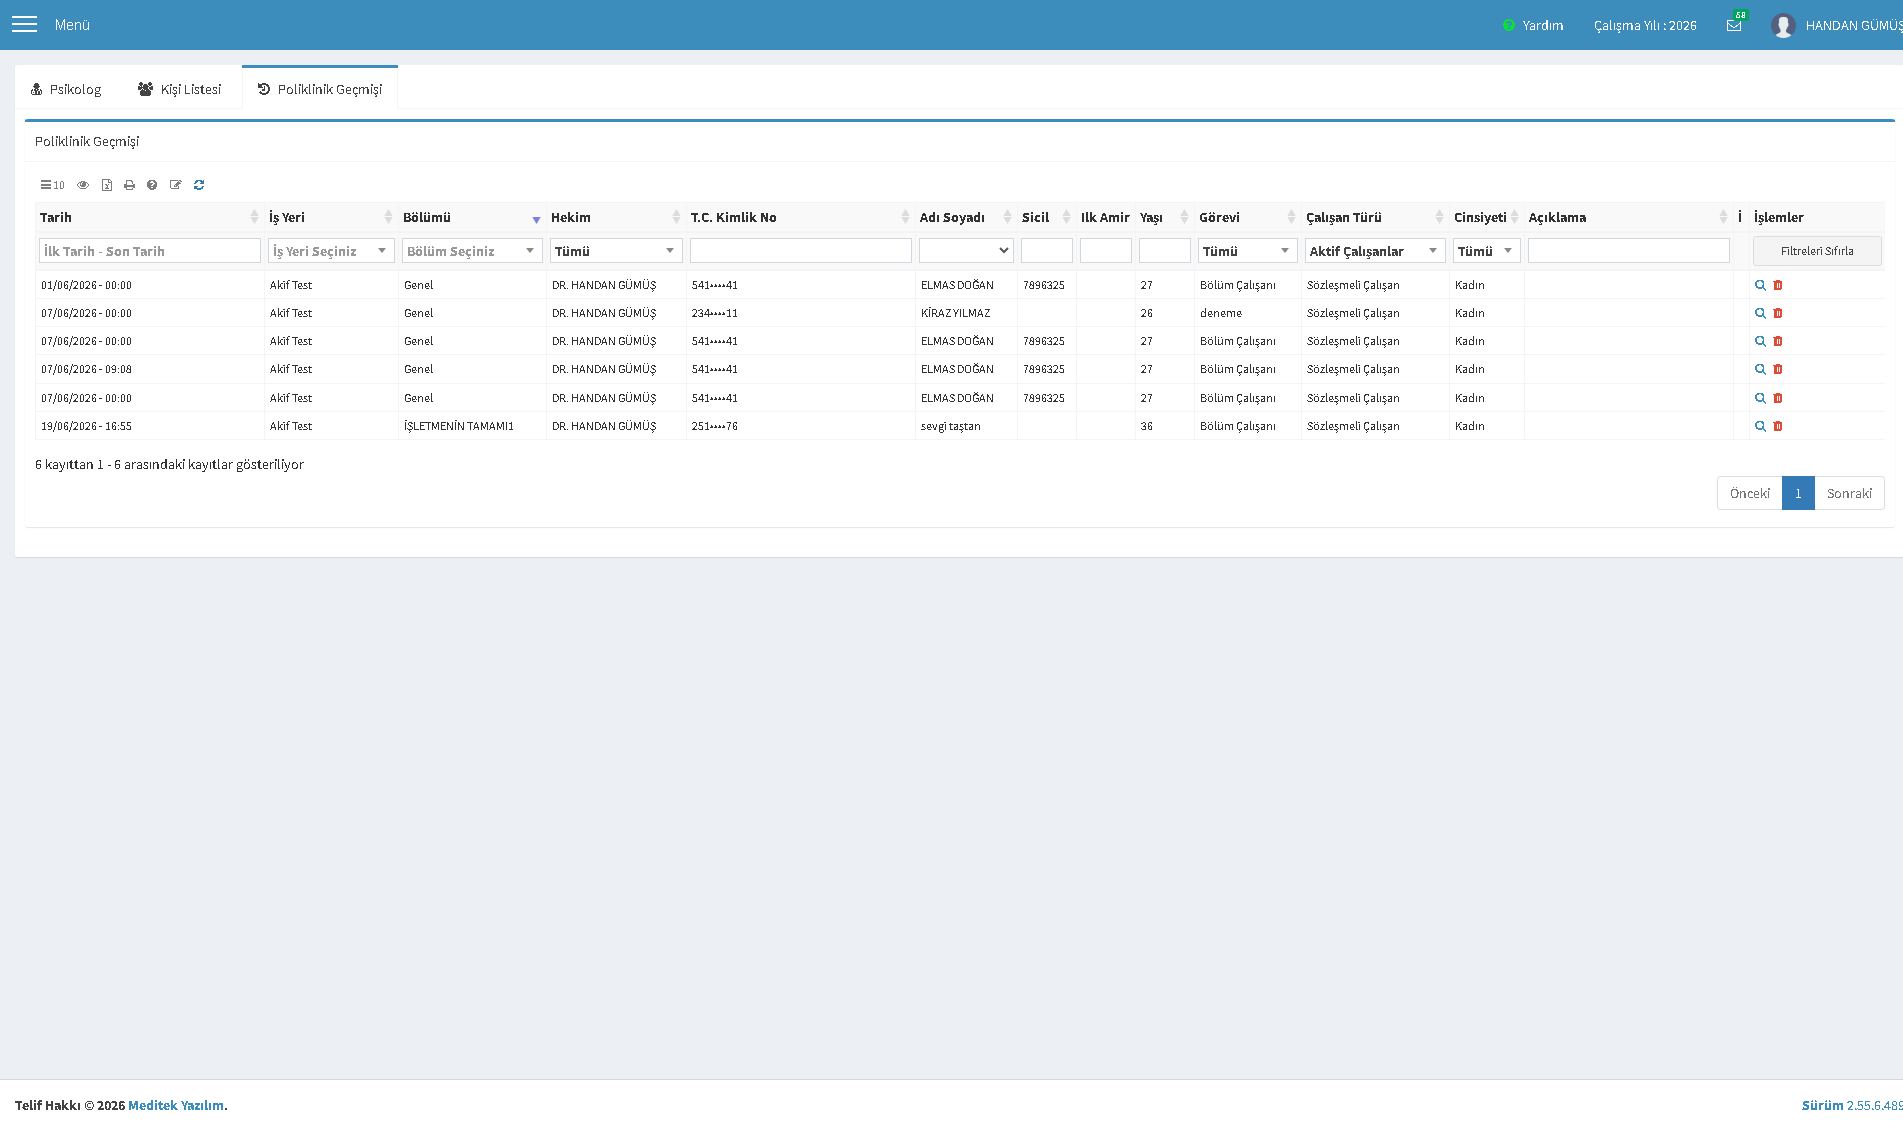1903x1130 pixels.
Task: Select page 1 in pagination
Action: (1798, 493)
